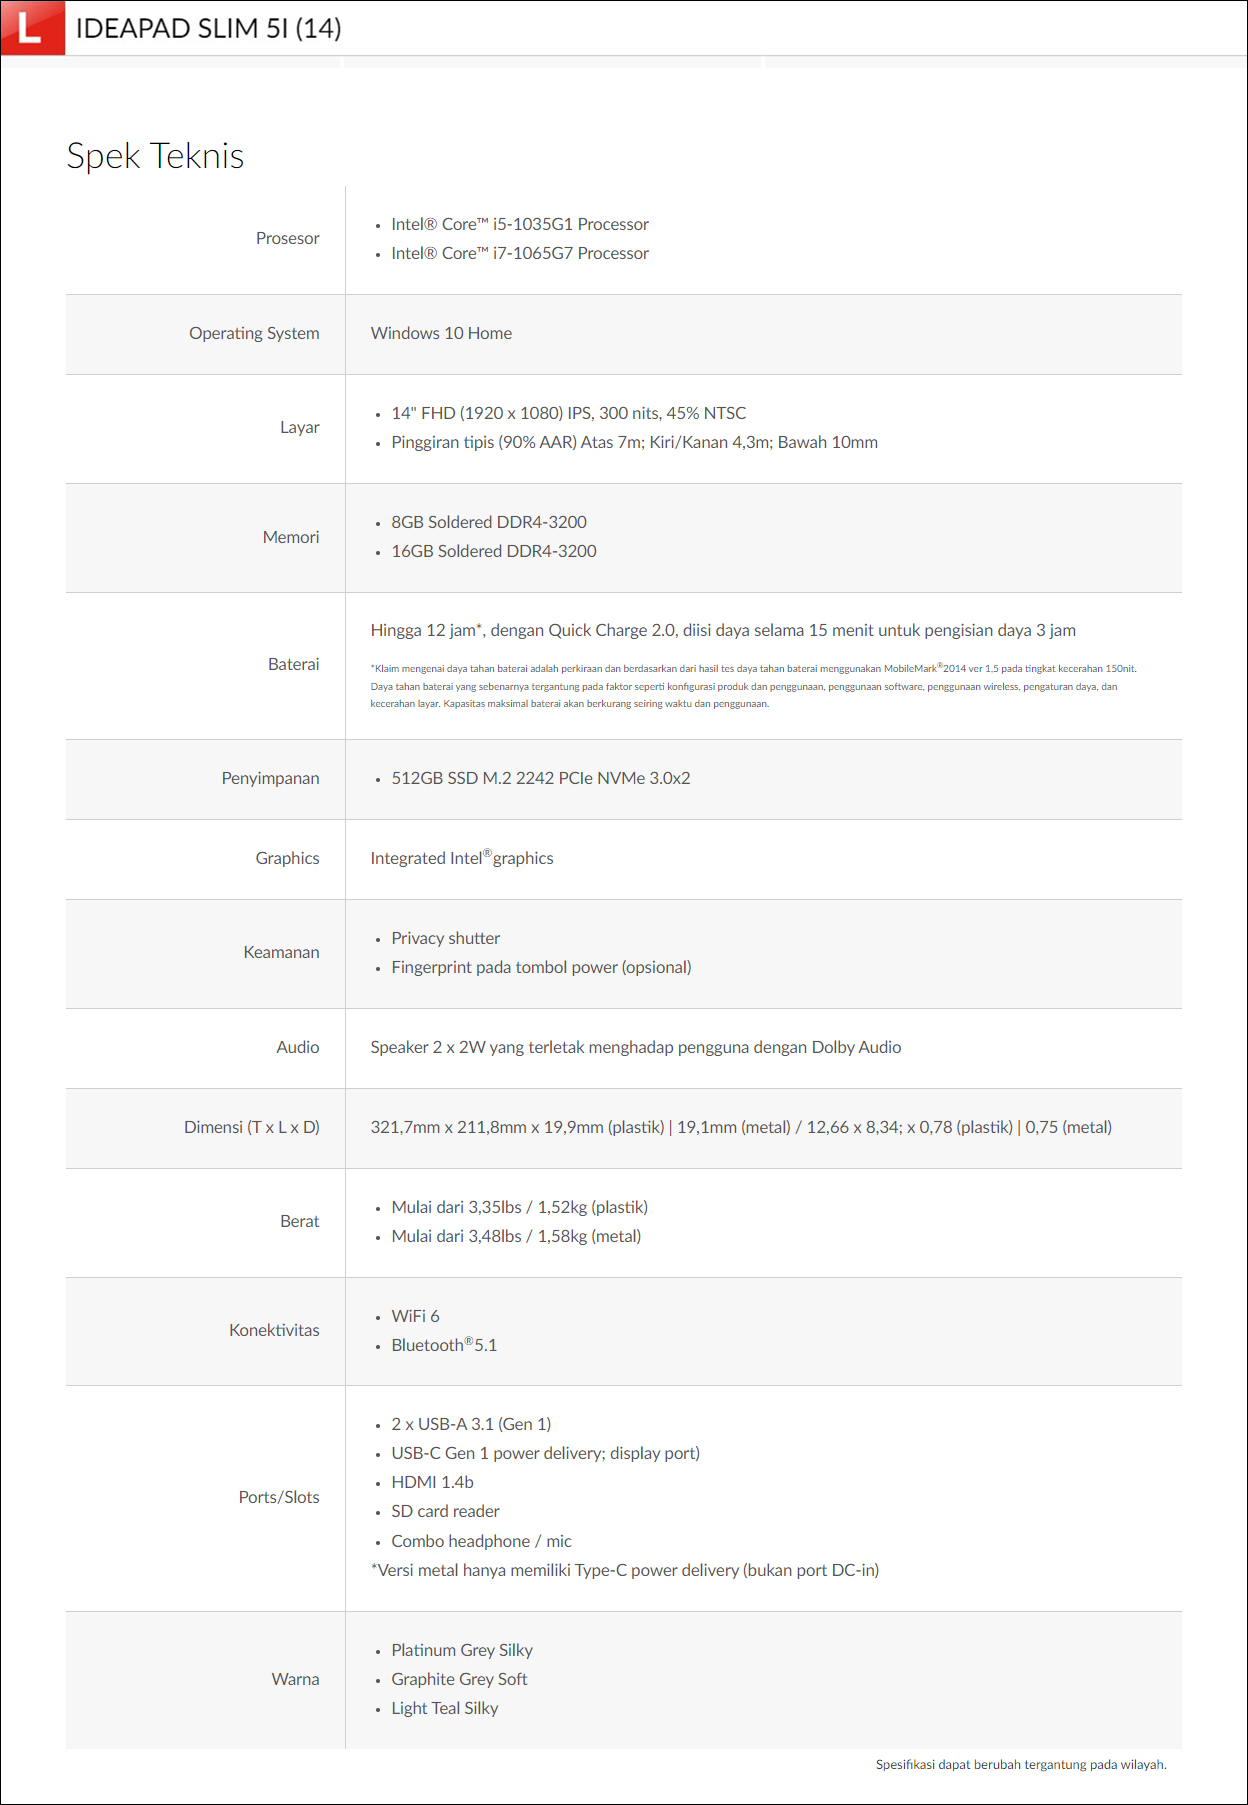Select the Layar row label
Viewport: 1248px width, 1805px height.
(299, 427)
